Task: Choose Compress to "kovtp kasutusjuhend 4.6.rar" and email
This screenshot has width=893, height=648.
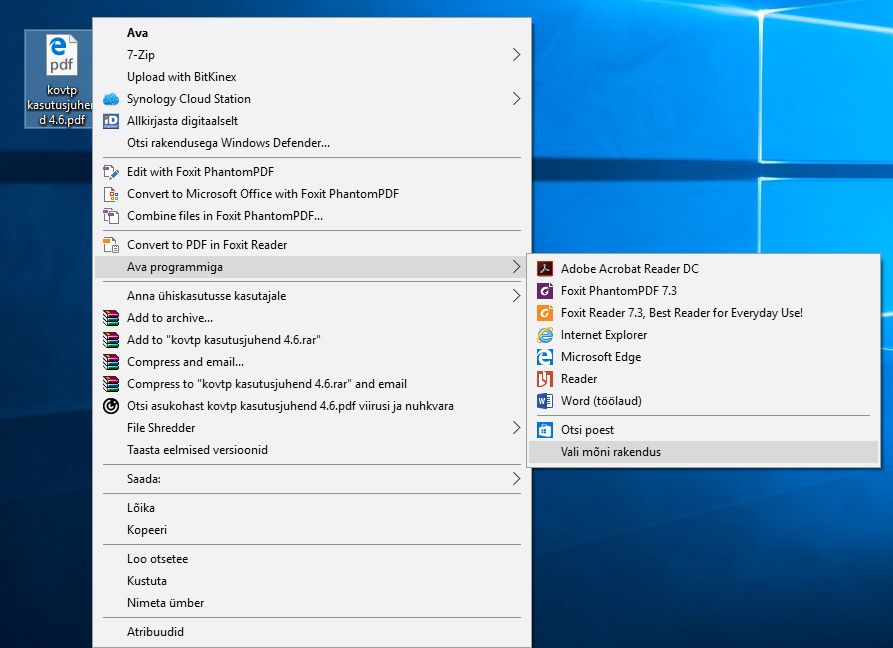Action: (x=312, y=384)
